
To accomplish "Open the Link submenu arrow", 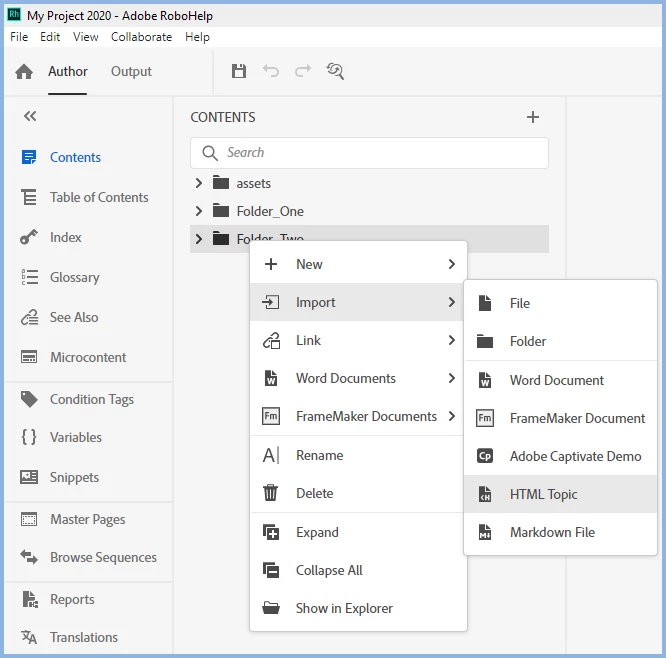I will tap(452, 340).
